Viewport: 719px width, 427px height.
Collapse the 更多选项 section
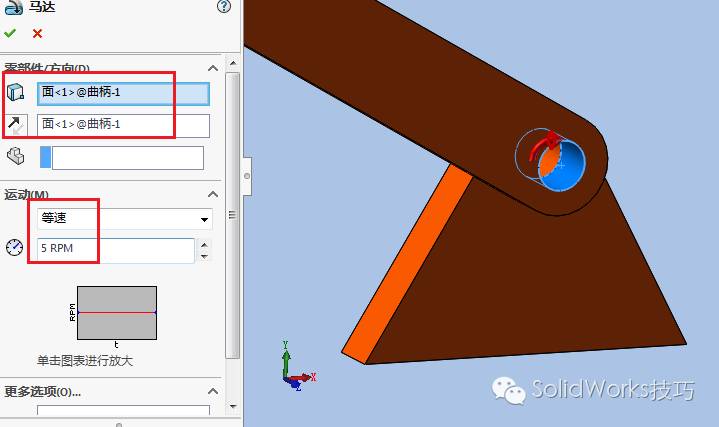coord(212,391)
